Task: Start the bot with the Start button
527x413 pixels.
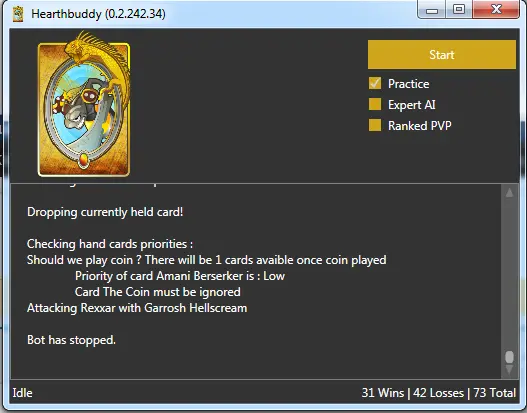Action: [x=442, y=55]
